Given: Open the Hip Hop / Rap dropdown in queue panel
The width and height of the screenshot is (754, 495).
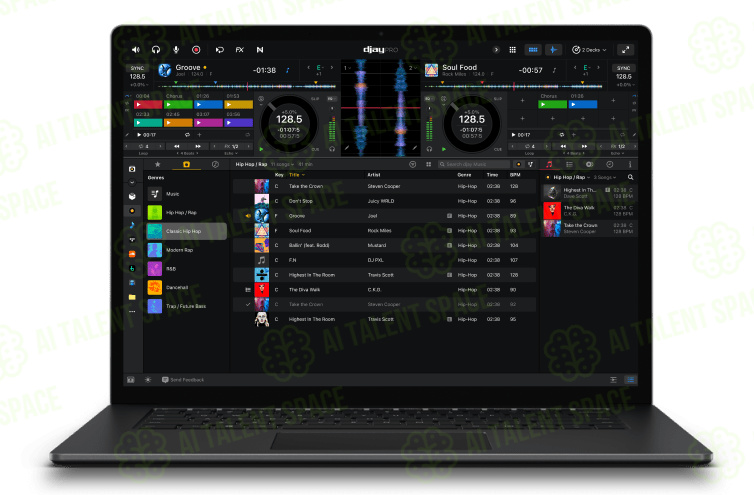Looking at the screenshot, I should tap(571, 178).
